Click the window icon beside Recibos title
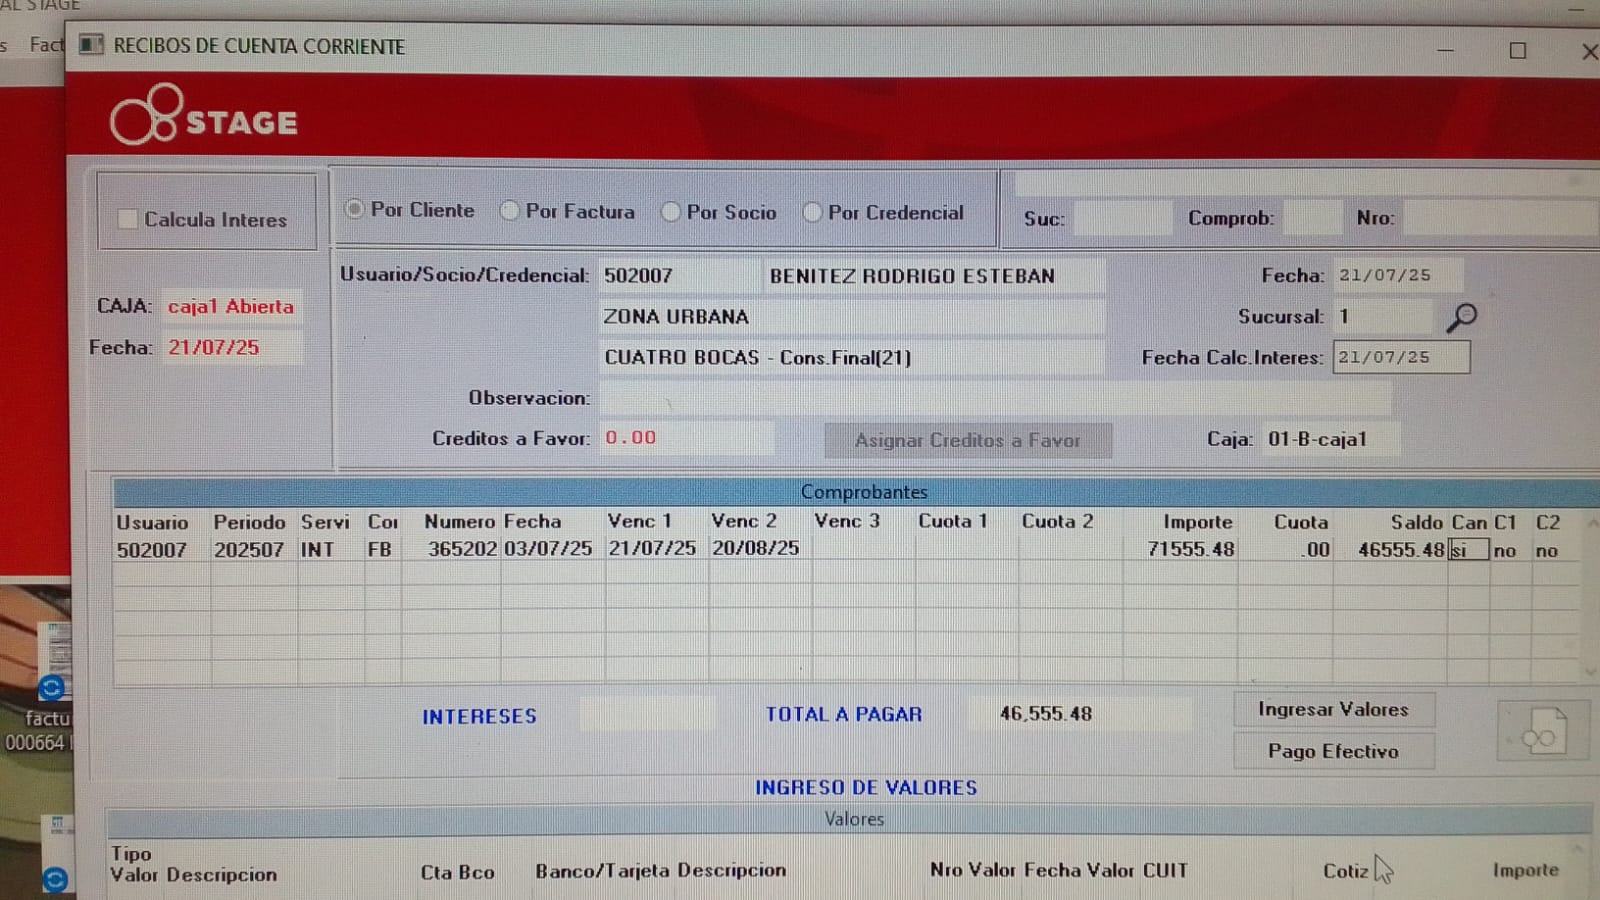 click(91, 46)
